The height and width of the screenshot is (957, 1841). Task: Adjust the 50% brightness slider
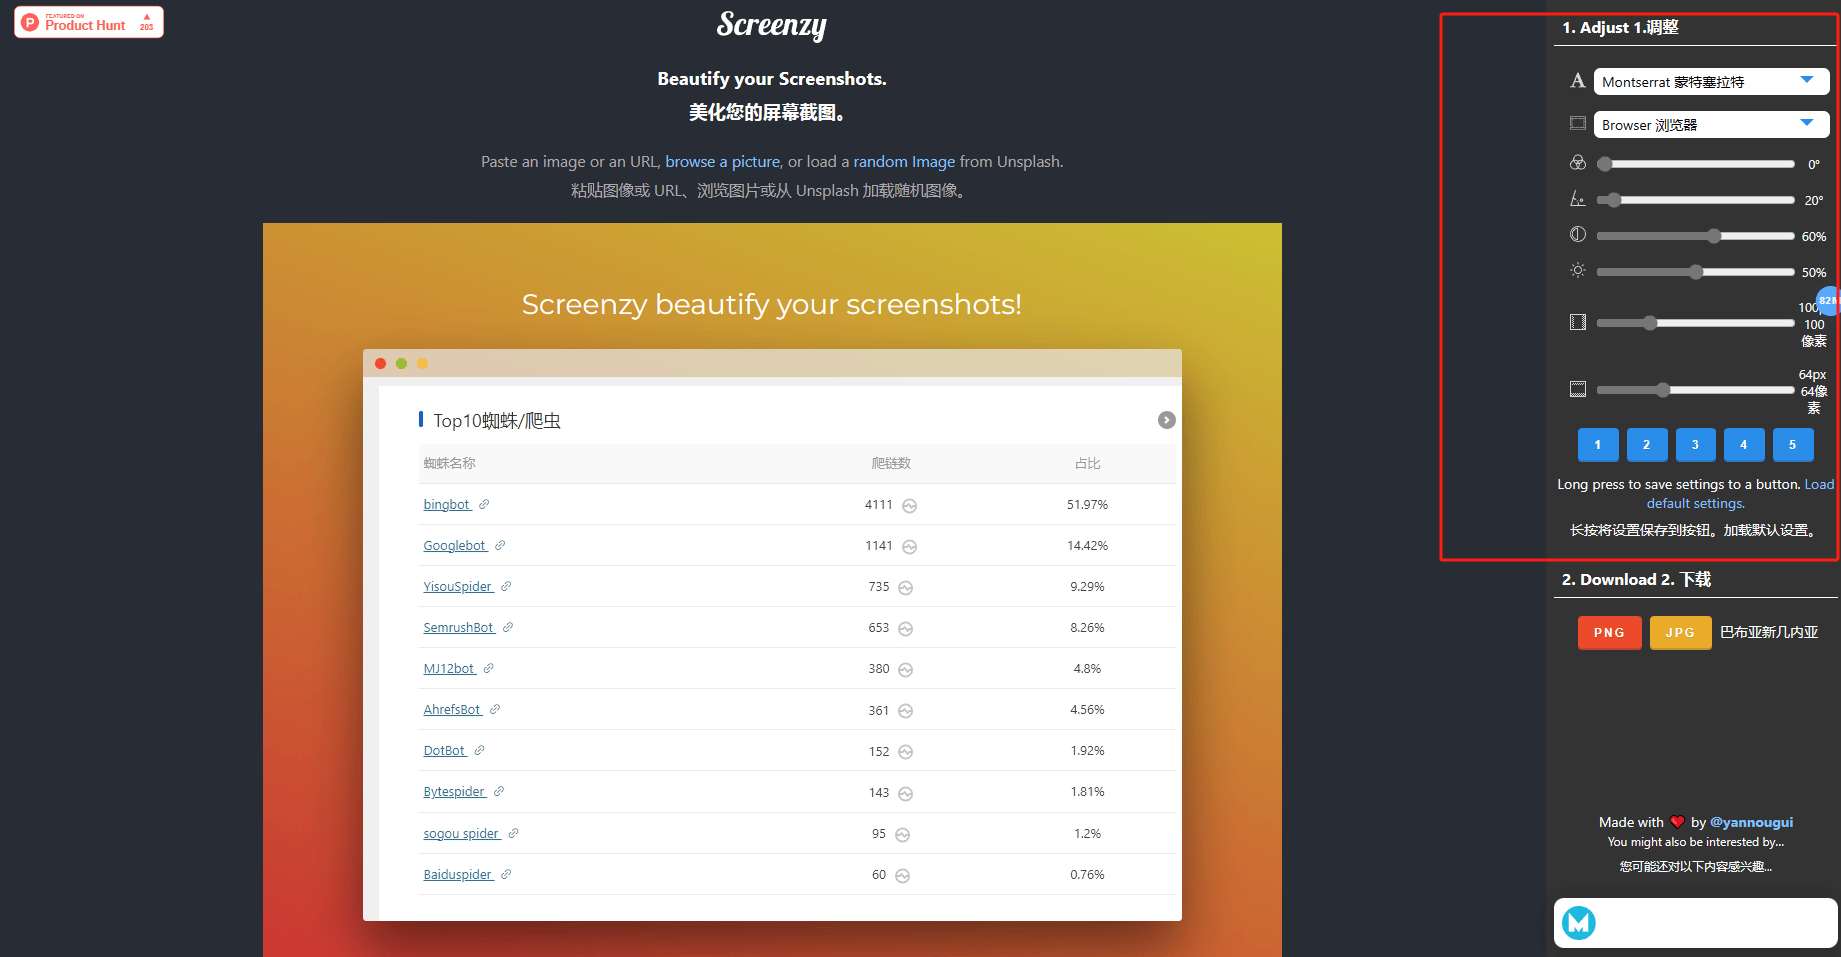1695,272
